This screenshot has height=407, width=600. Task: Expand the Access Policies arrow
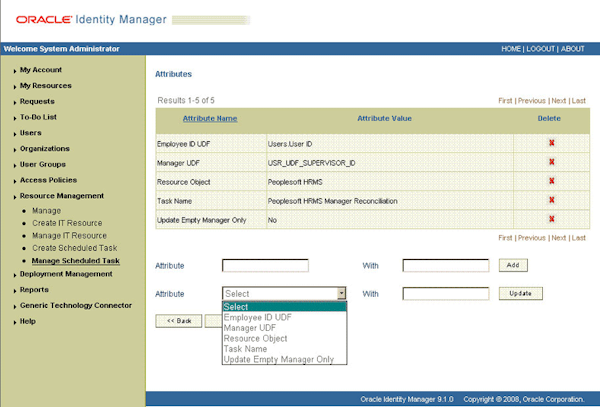15,181
